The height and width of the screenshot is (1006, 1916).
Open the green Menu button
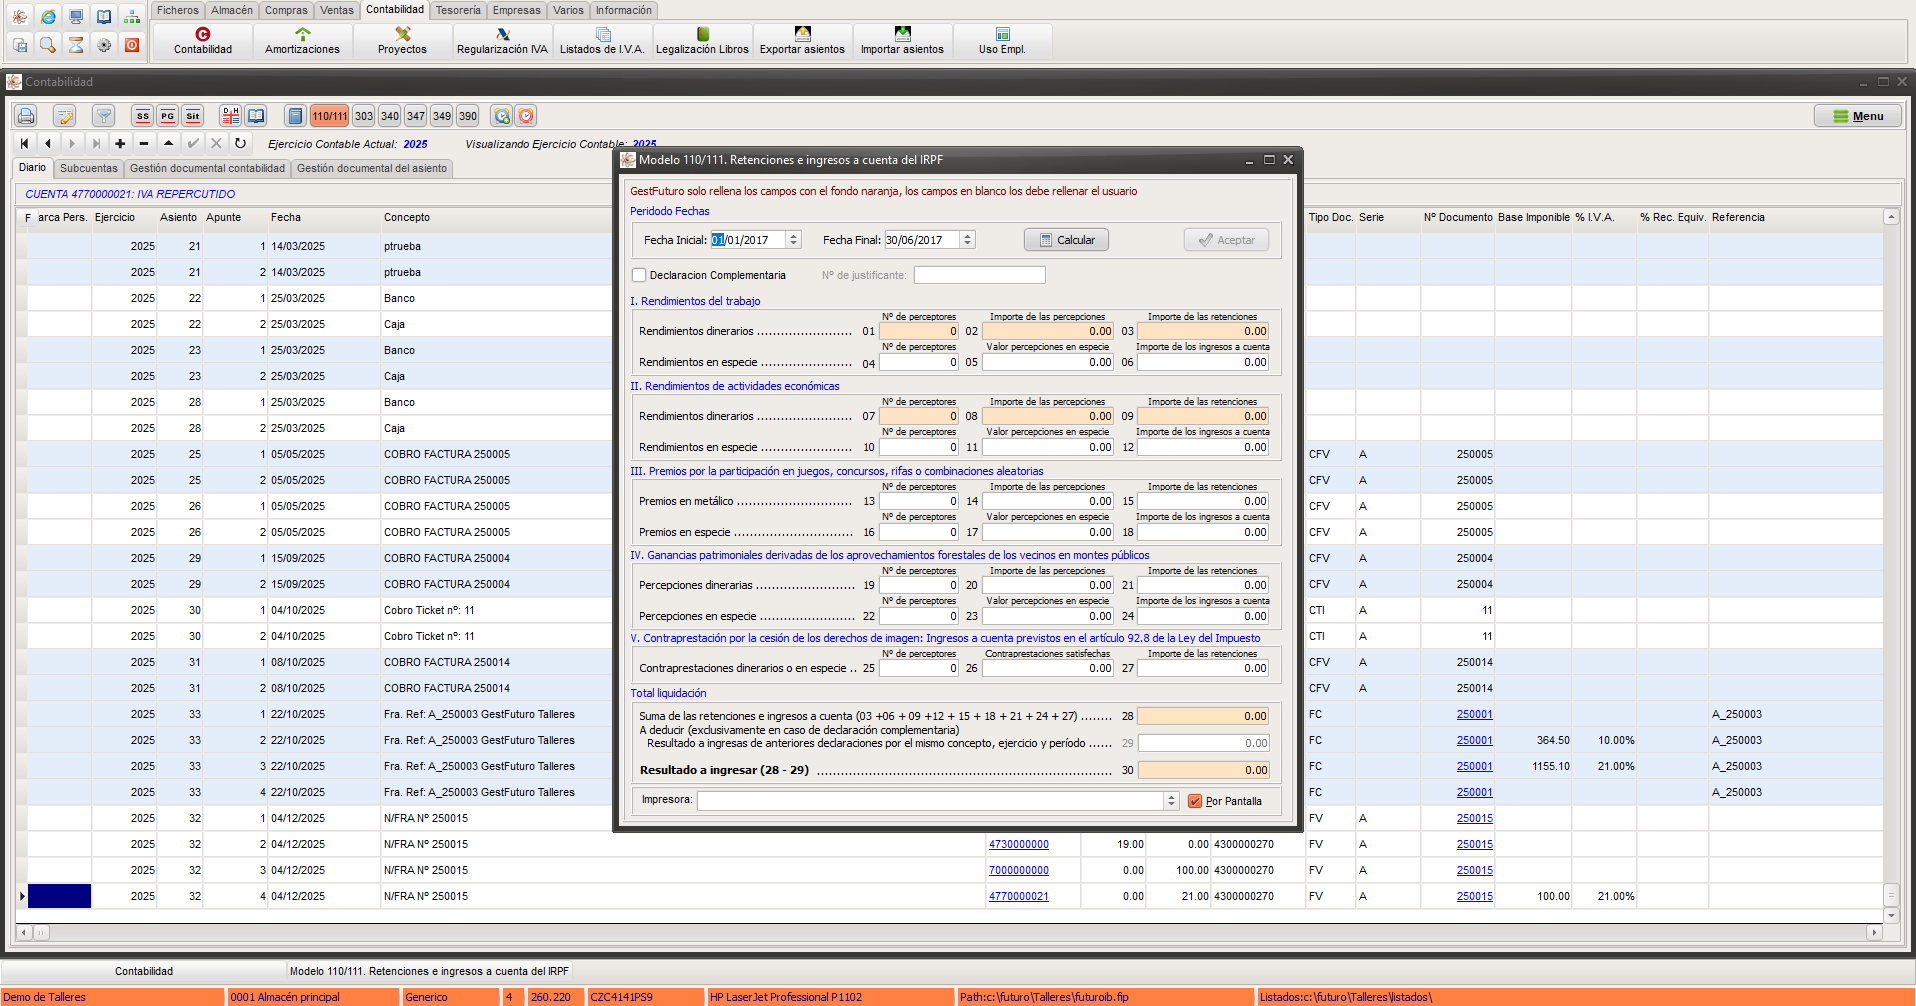pos(1858,116)
